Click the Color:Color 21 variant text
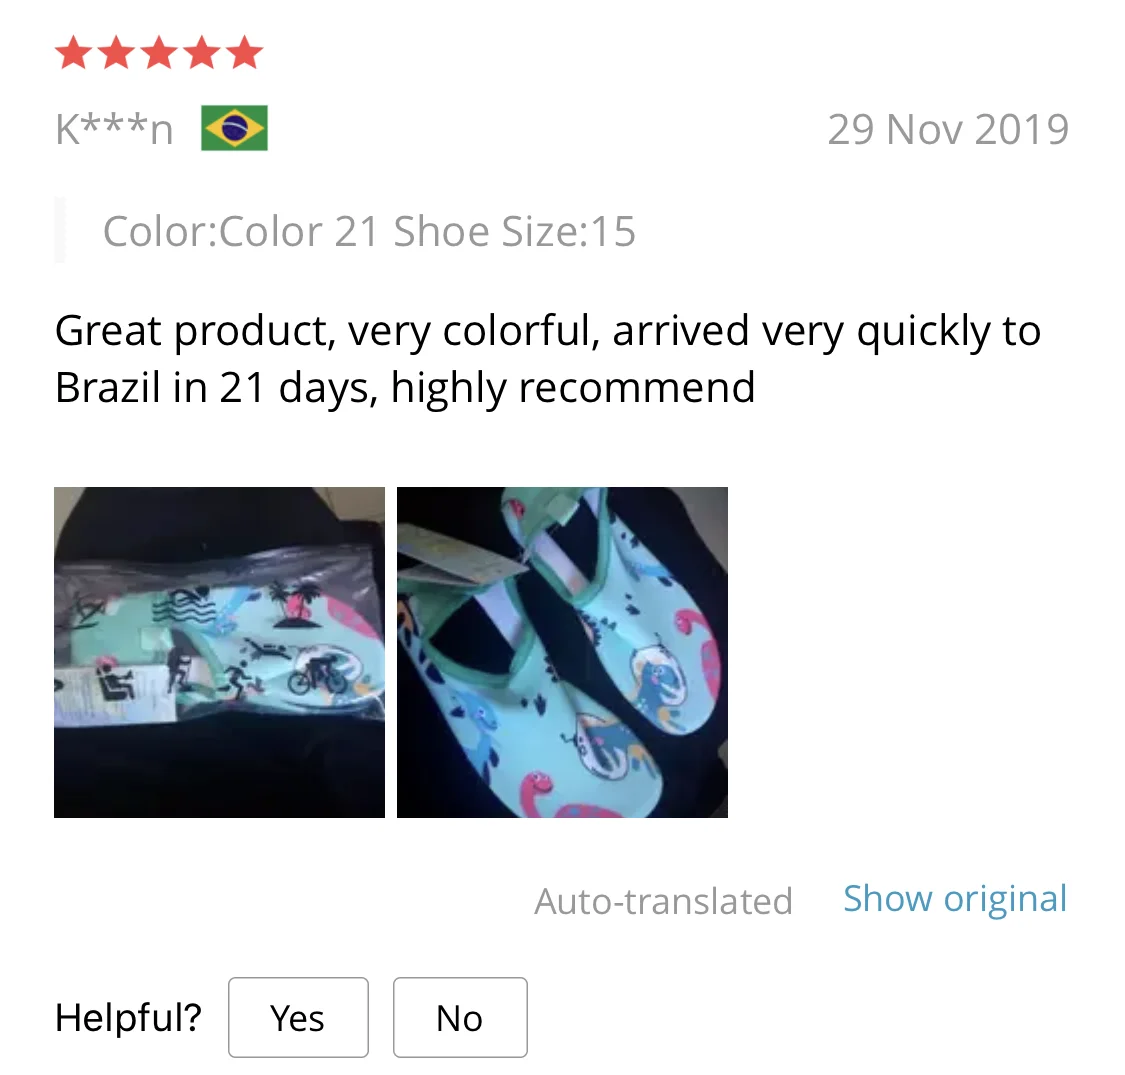1125x1075 pixels. tap(240, 231)
